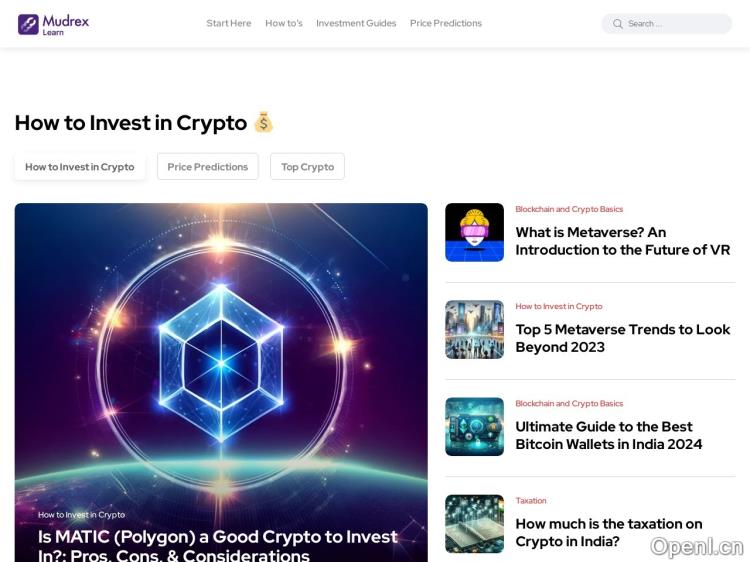
Task: Click the search magnifier icon
Action: pyautogui.click(x=618, y=23)
